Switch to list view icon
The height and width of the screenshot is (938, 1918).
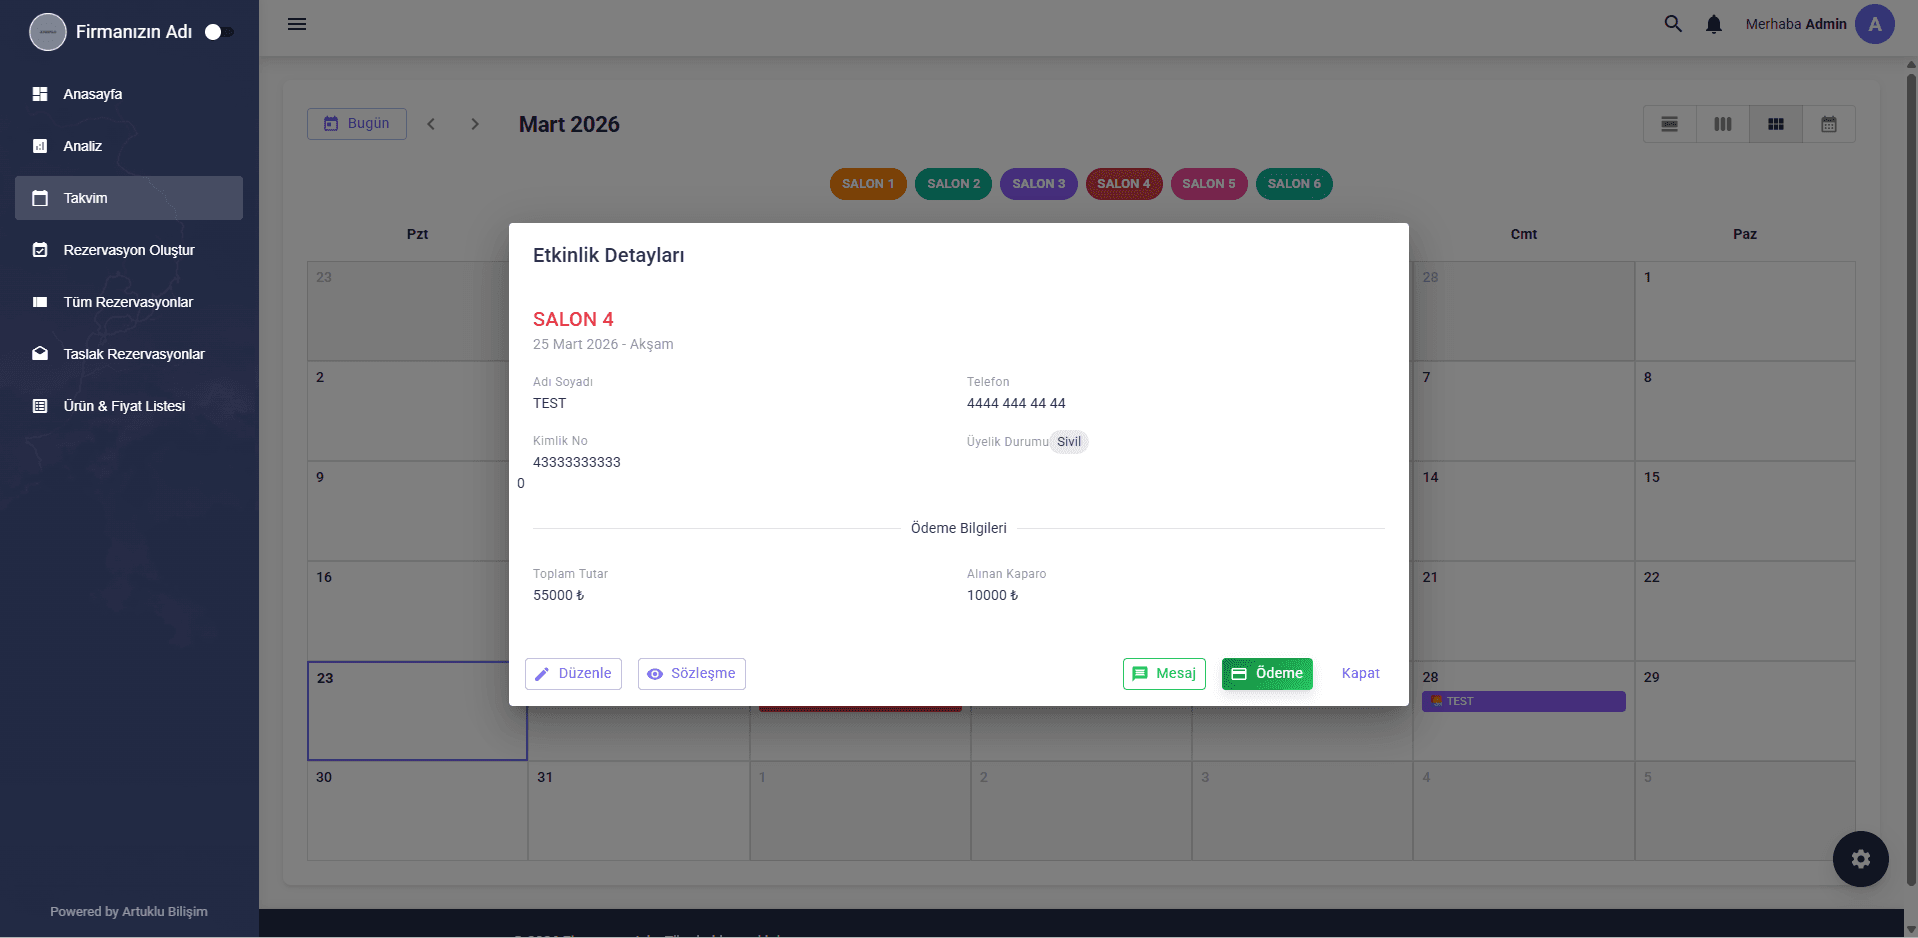(x=1670, y=124)
